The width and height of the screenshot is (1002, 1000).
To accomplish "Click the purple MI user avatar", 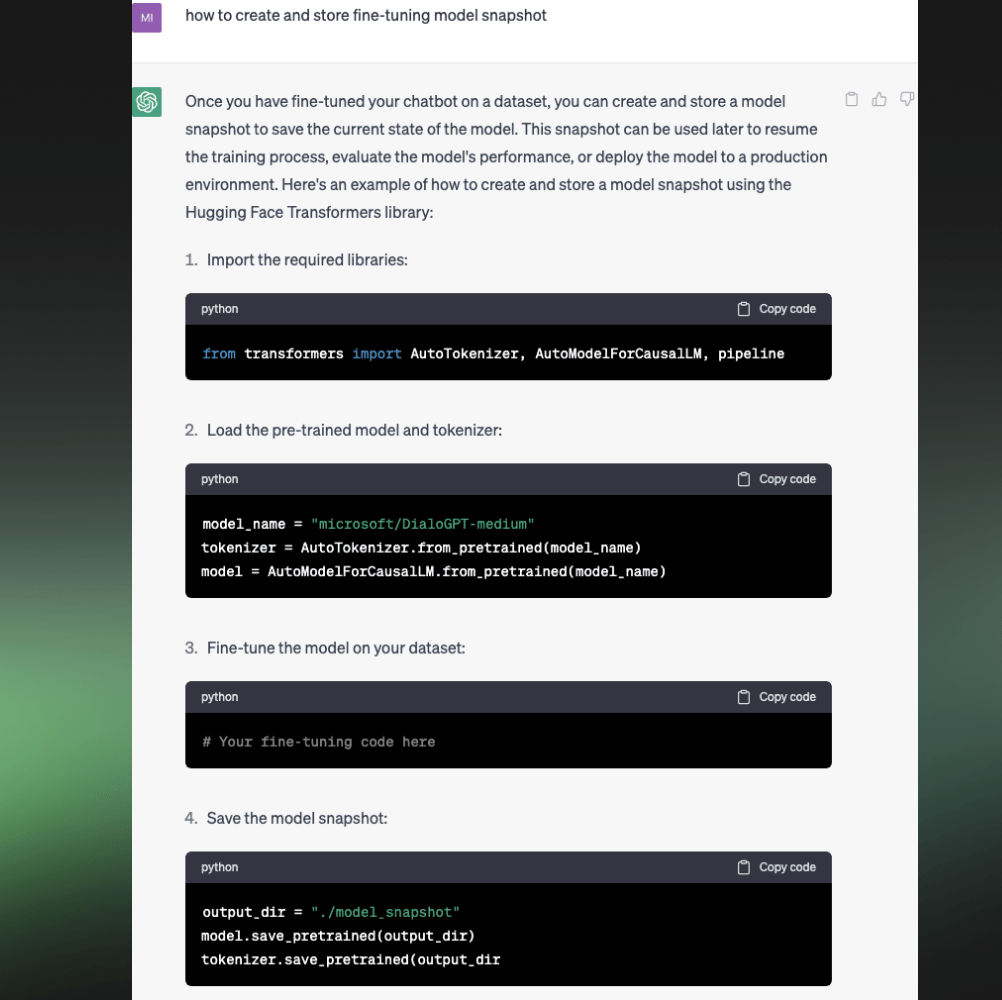I will click(x=146, y=17).
